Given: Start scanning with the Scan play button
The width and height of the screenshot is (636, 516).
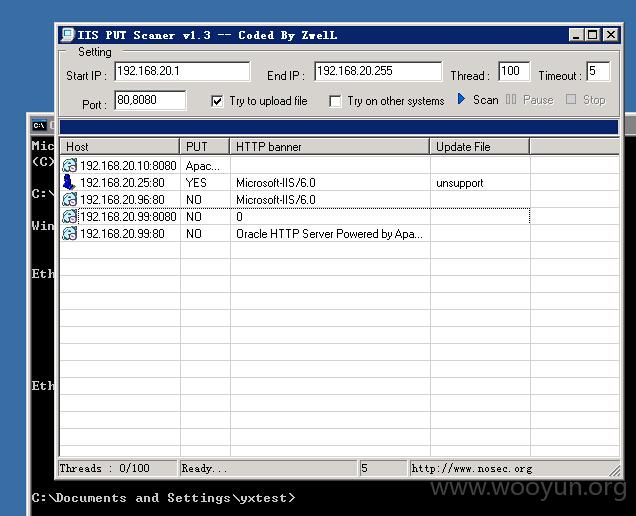Looking at the screenshot, I should [x=478, y=99].
